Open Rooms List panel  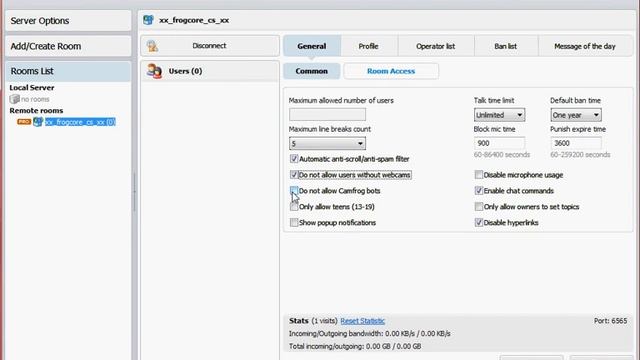coord(68,71)
